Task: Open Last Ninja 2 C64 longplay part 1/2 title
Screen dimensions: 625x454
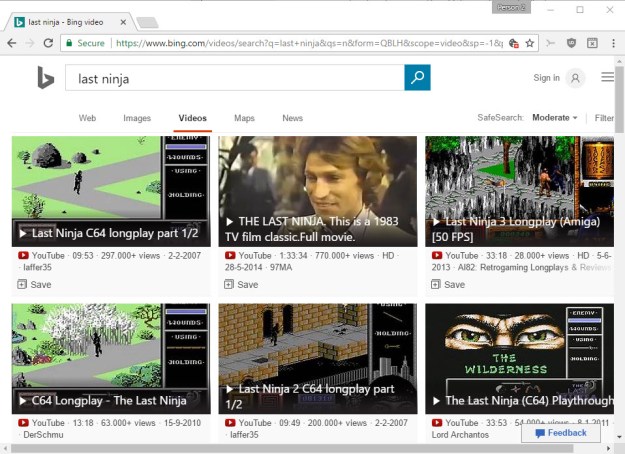Action: [310, 397]
